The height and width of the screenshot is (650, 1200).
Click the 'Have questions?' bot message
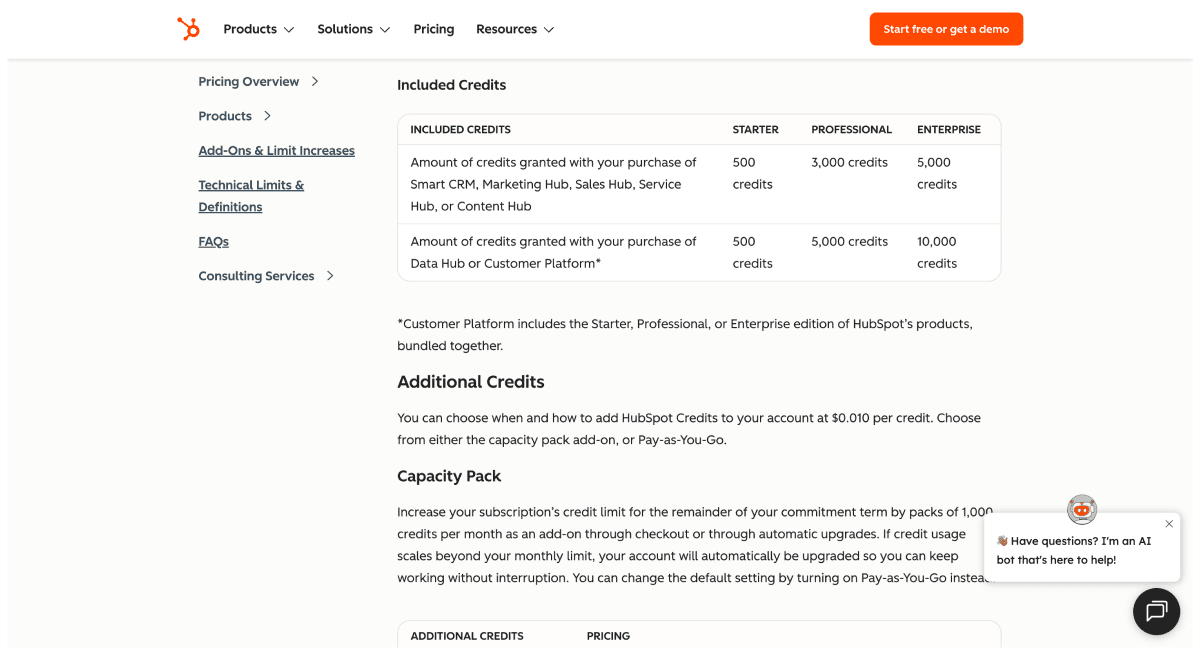click(x=1074, y=550)
